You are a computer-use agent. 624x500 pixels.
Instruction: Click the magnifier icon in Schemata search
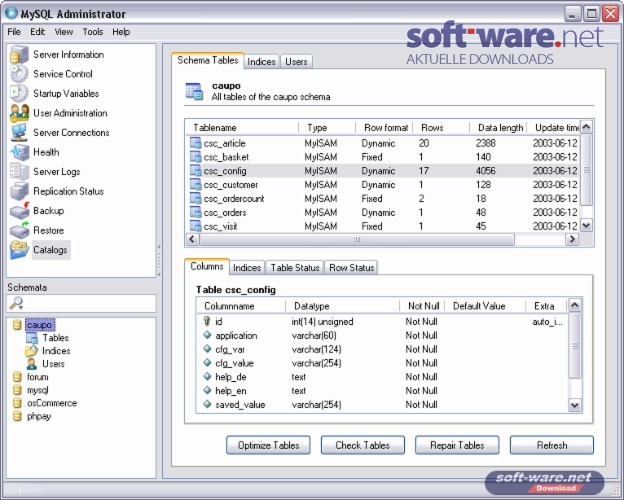16,303
